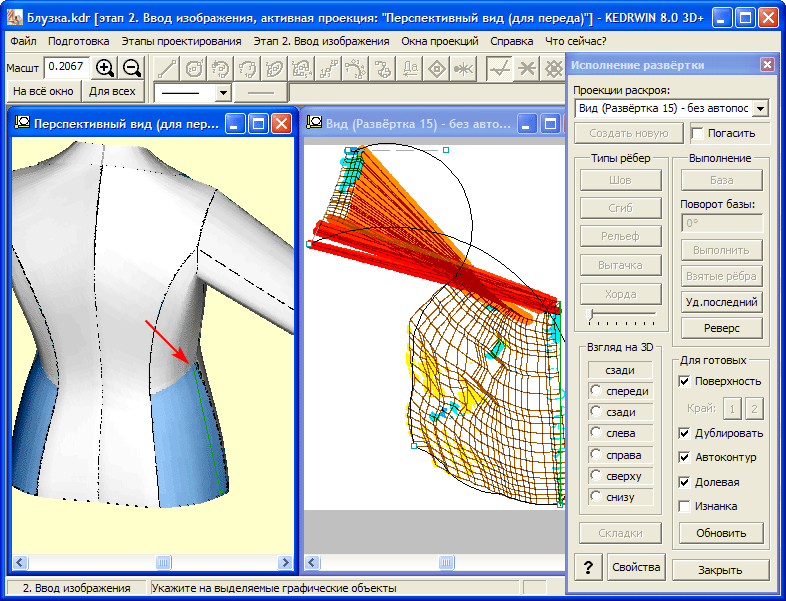Screen dimensions: 786x601
Task: Select the circle drawing tool
Action: coord(193,68)
